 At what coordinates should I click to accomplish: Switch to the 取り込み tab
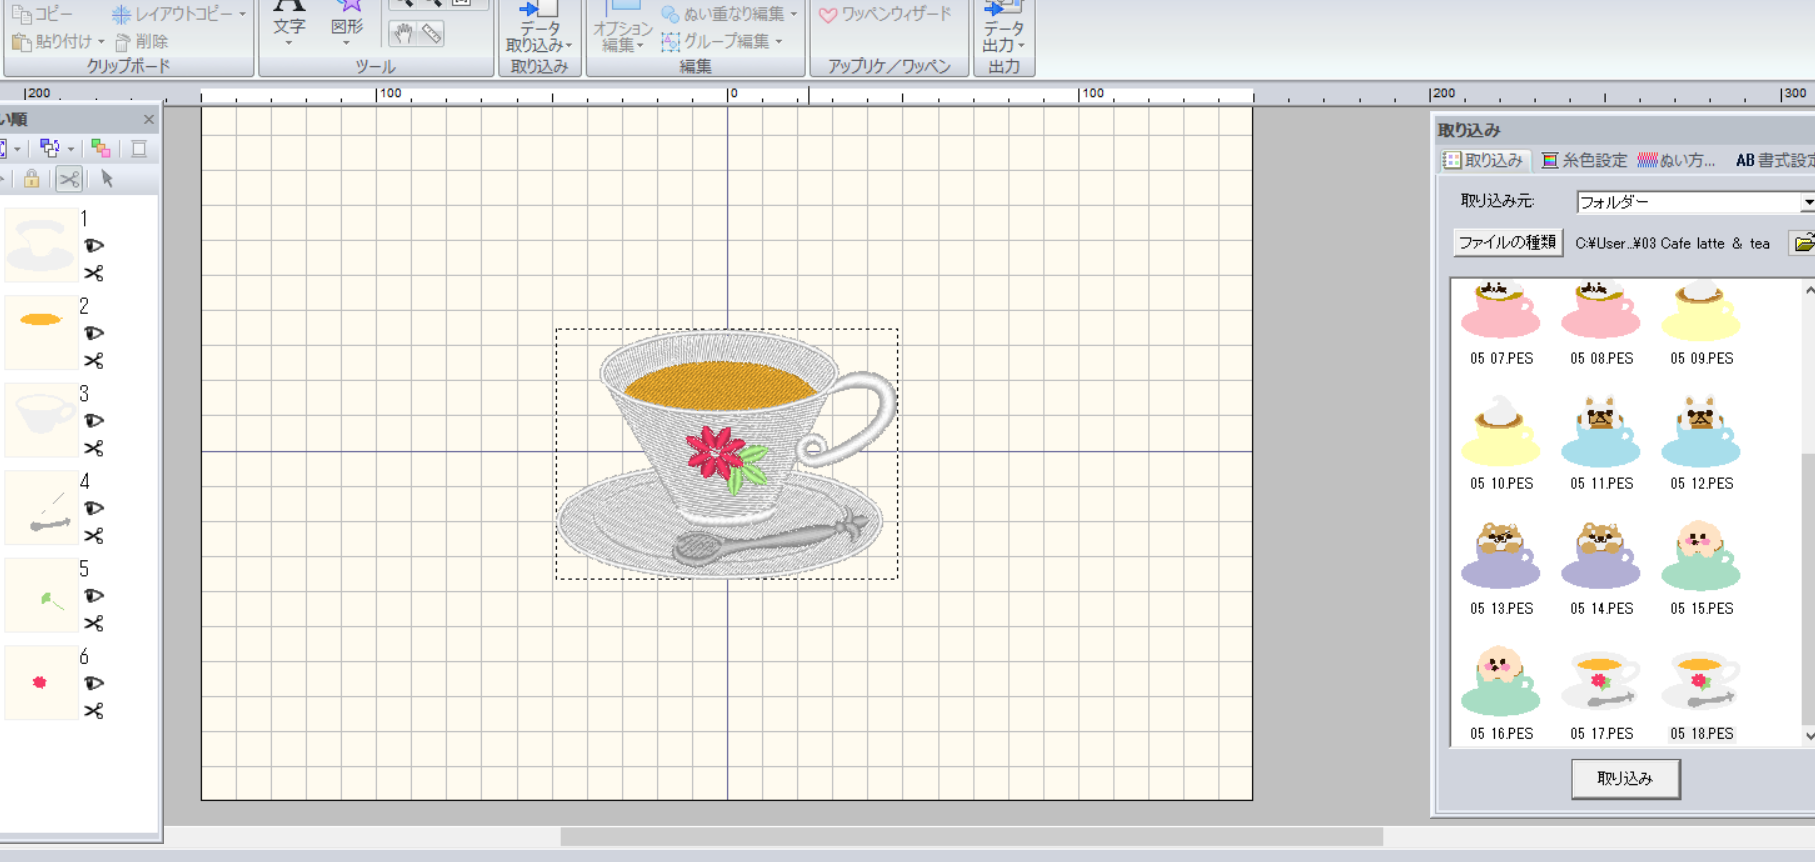coord(1484,160)
